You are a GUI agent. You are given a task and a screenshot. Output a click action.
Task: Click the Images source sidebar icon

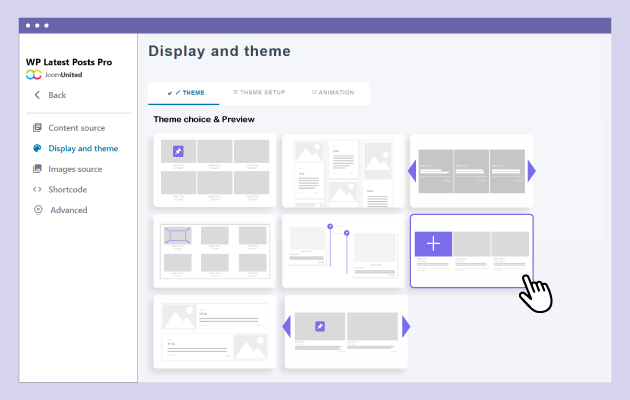click(x=38, y=169)
